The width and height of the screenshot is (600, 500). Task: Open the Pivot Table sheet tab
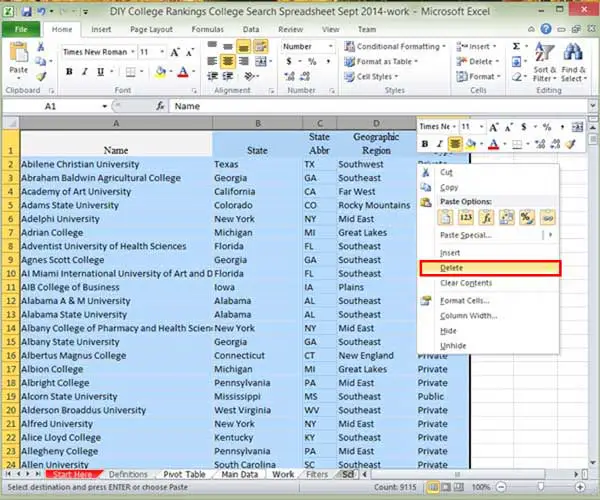[x=184, y=474]
